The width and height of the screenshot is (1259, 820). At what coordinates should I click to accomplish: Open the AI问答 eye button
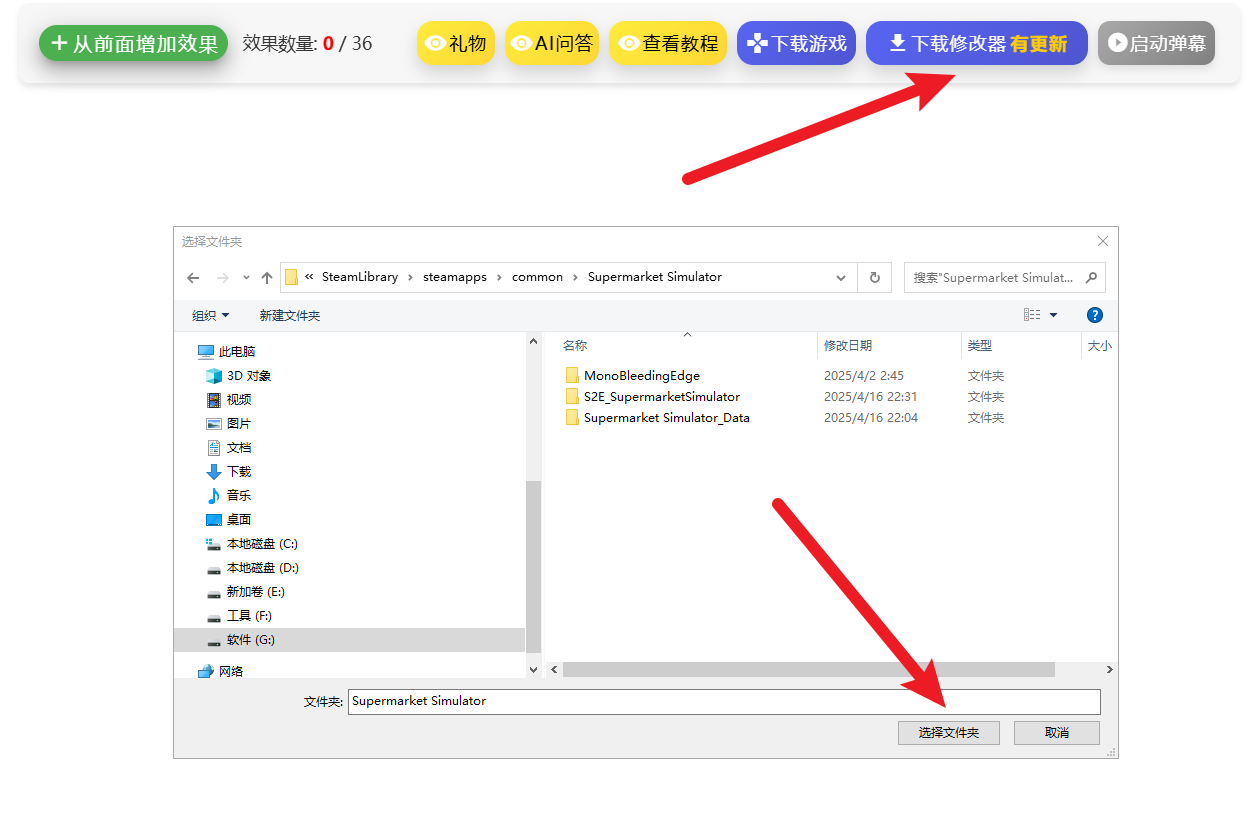(x=552, y=44)
